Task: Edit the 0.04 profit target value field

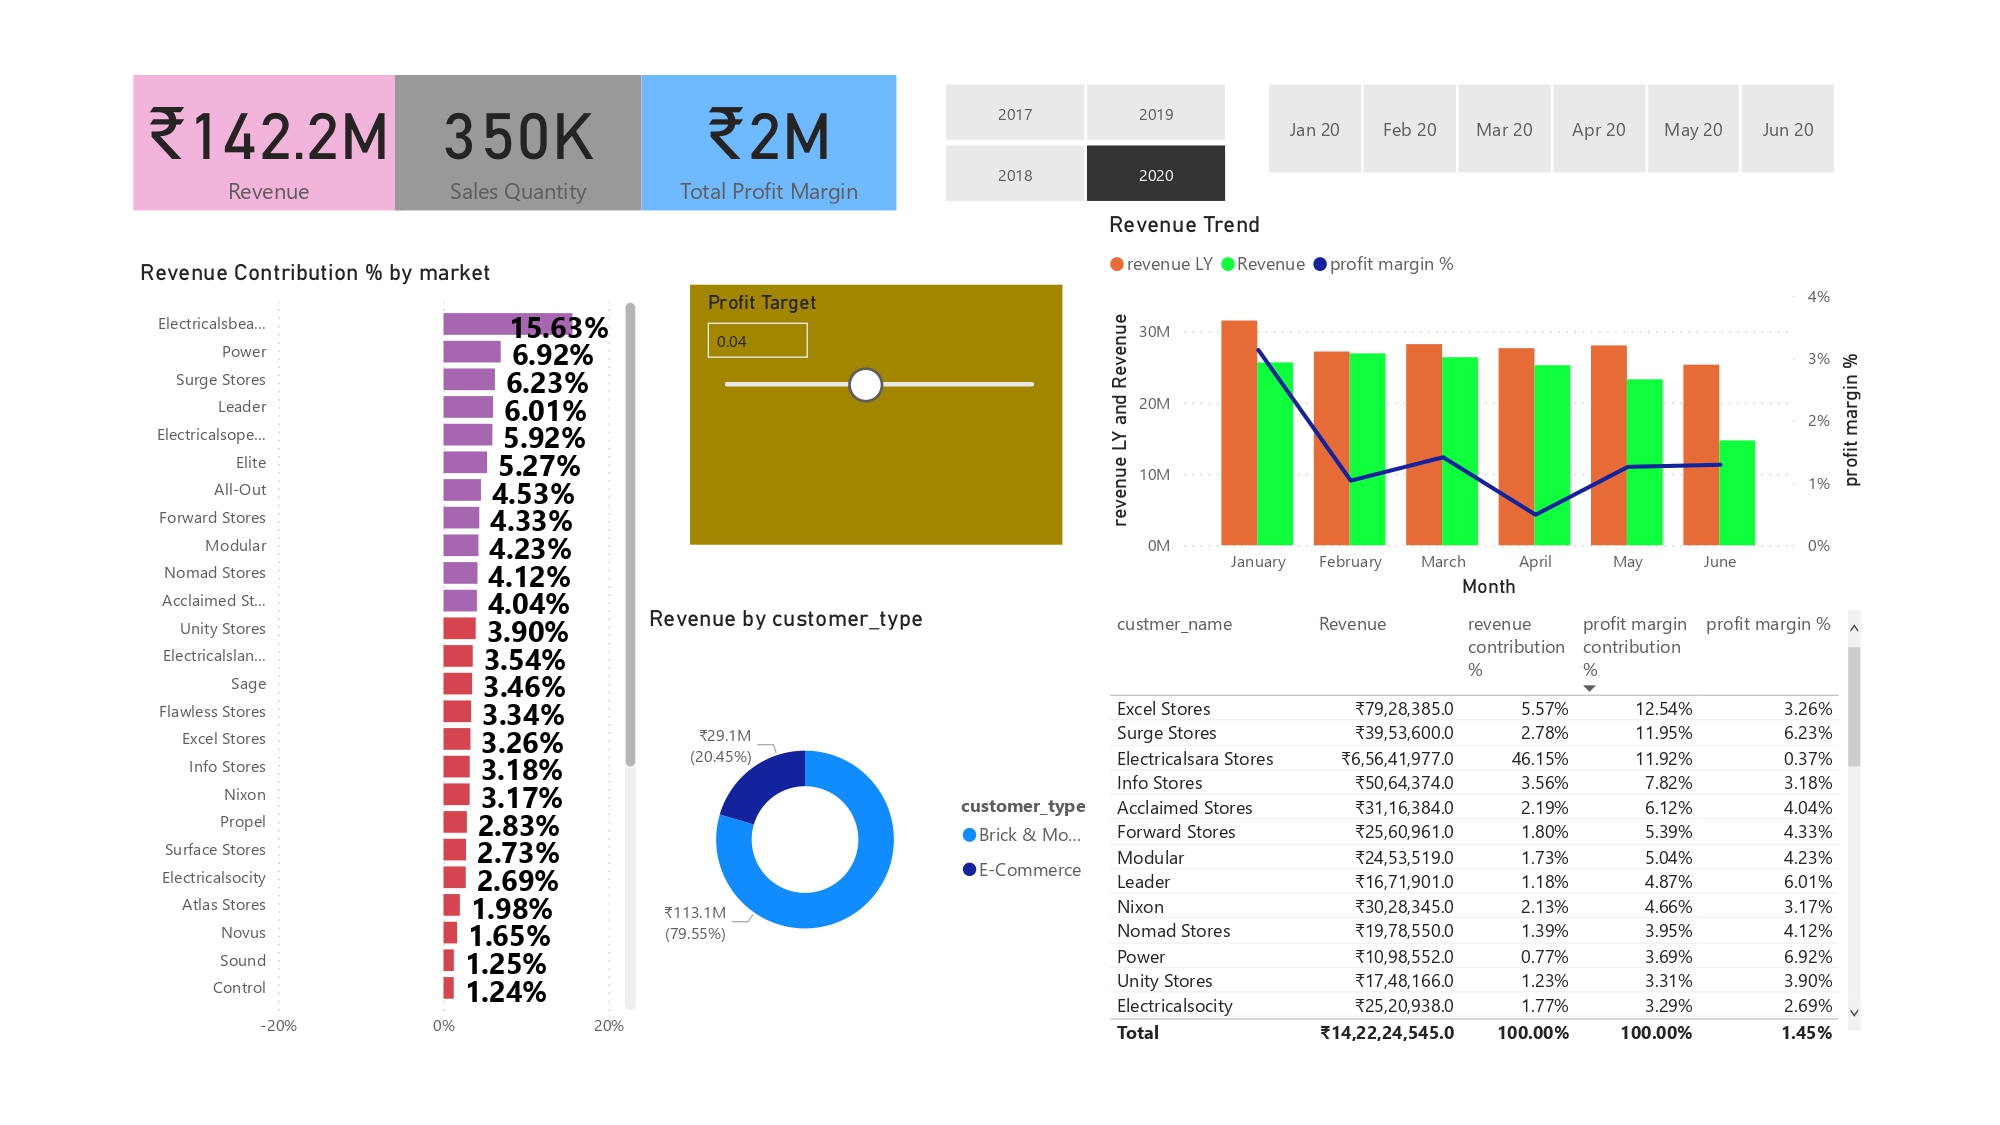Action: point(756,341)
